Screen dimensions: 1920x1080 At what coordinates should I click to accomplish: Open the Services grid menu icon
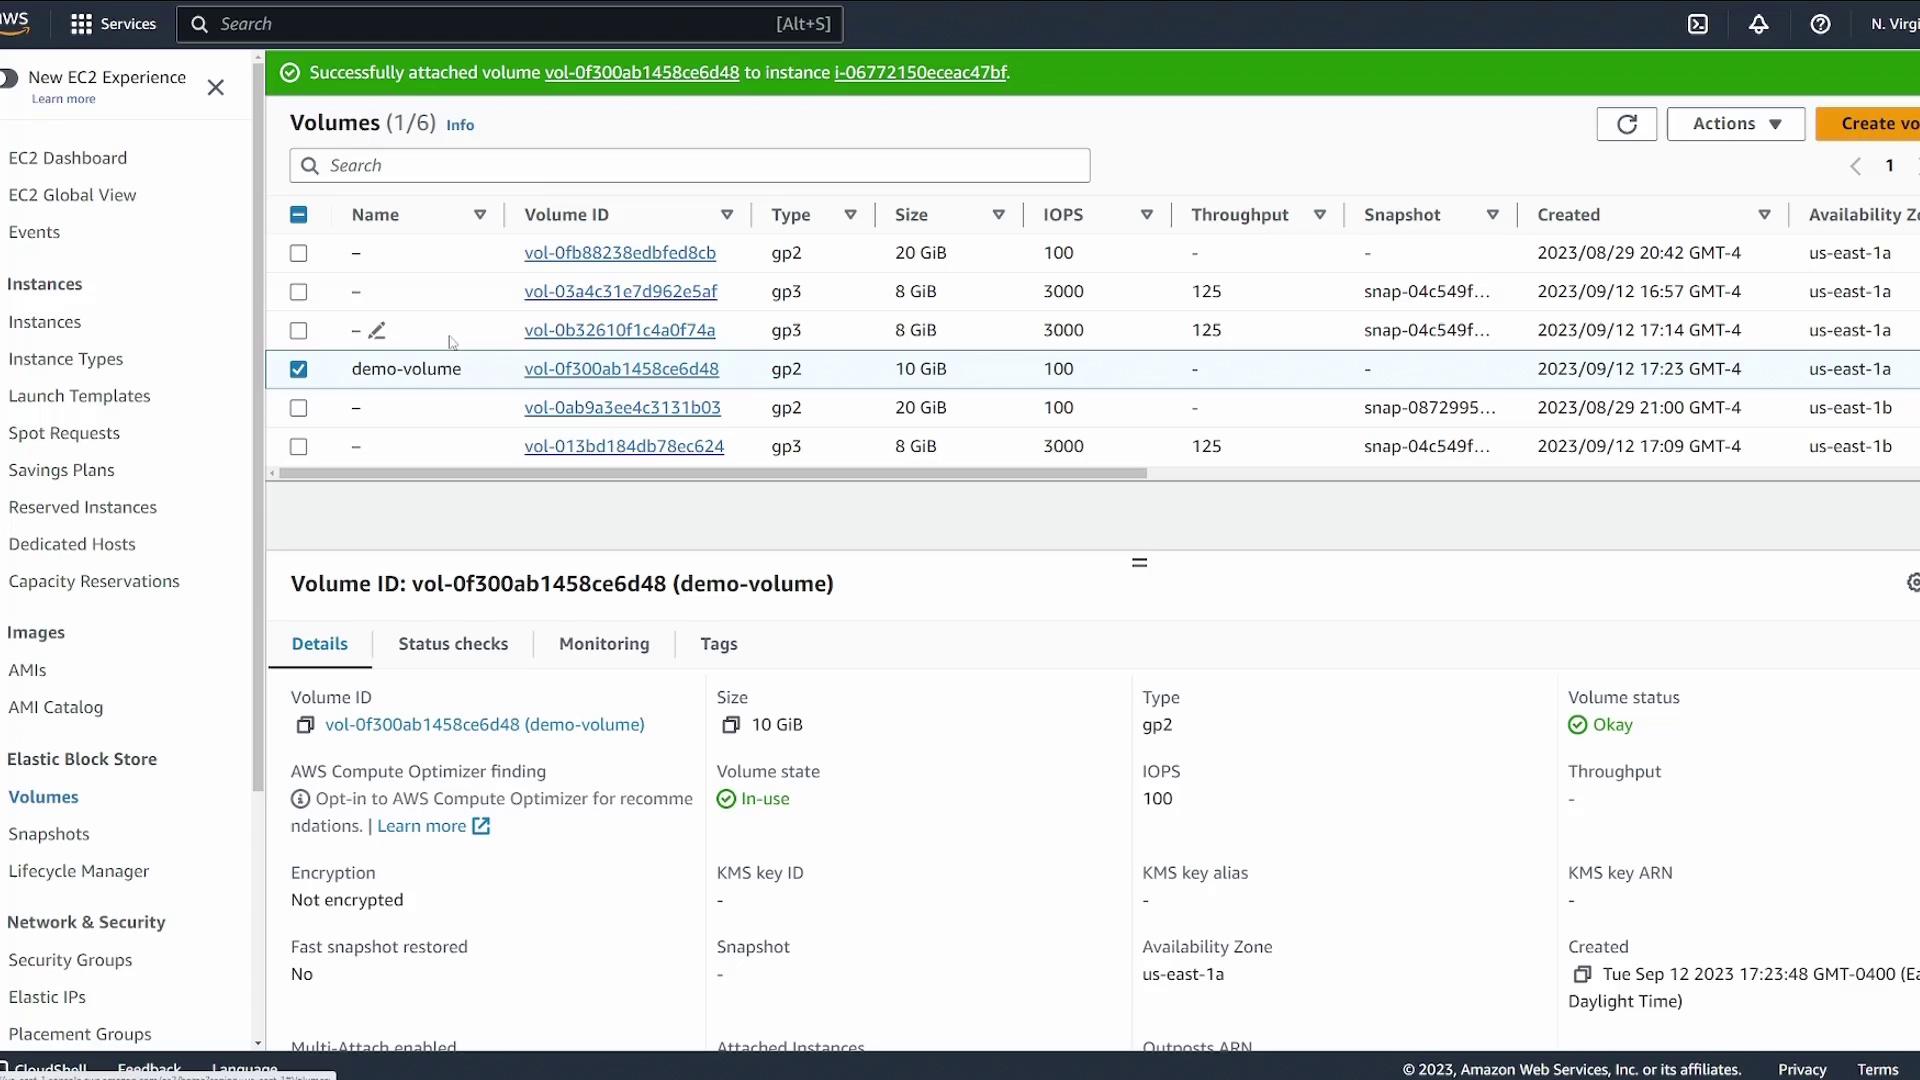coord(82,24)
